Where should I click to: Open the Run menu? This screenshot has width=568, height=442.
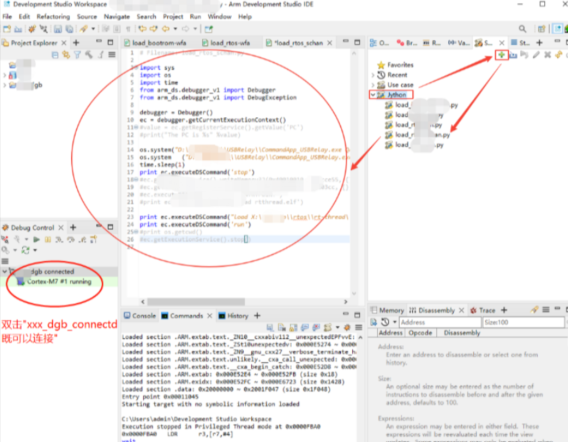195,17
